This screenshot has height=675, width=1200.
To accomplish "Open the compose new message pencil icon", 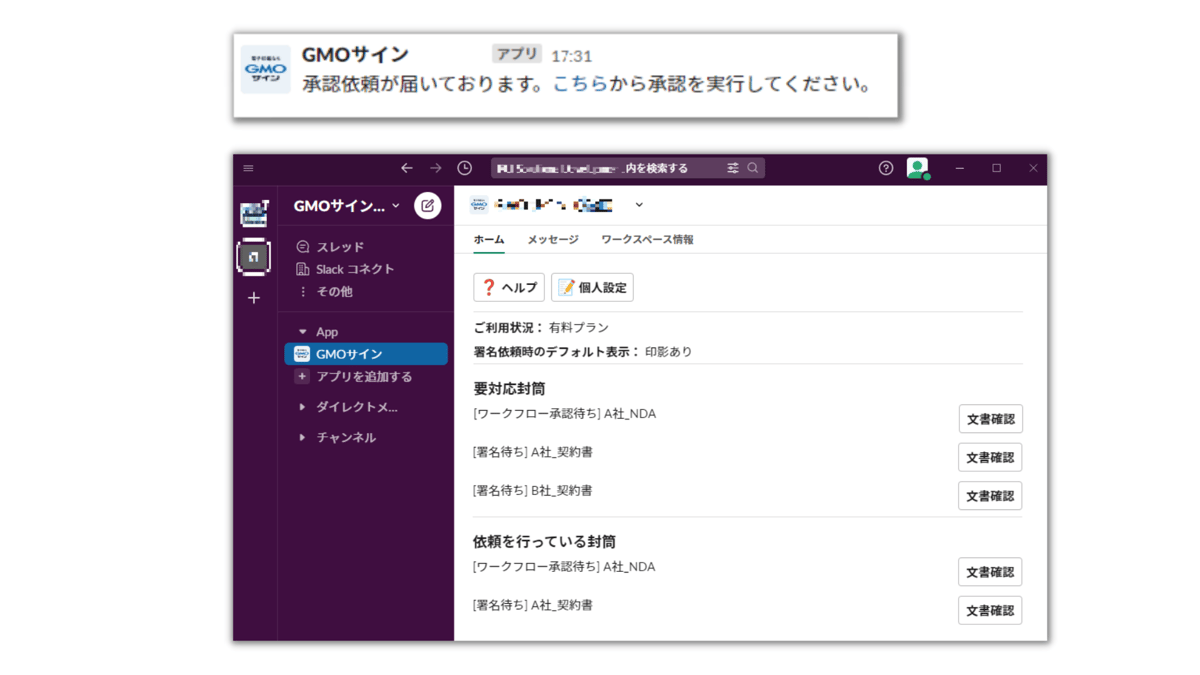I will coord(428,206).
